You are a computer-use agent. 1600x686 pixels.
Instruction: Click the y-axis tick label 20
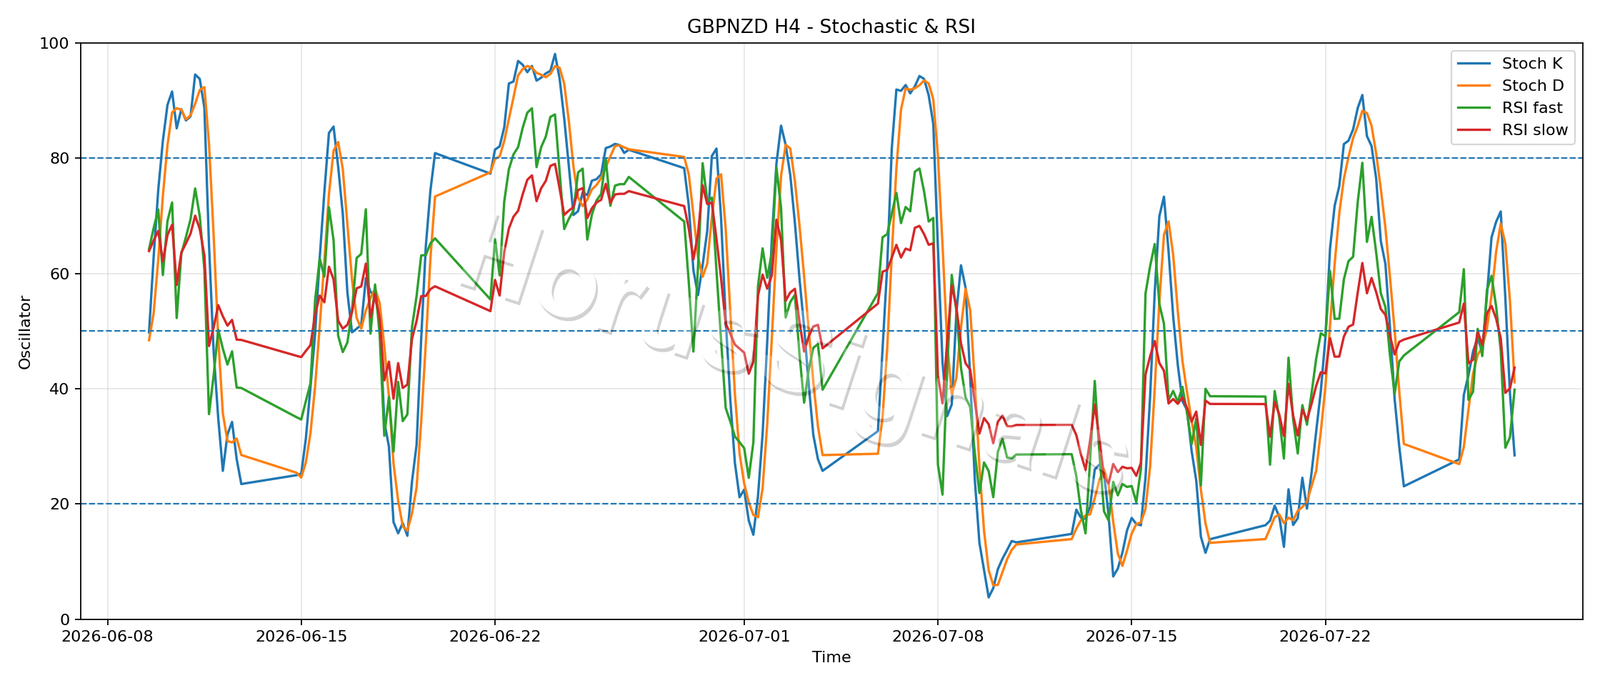pyautogui.click(x=59, y=504)
